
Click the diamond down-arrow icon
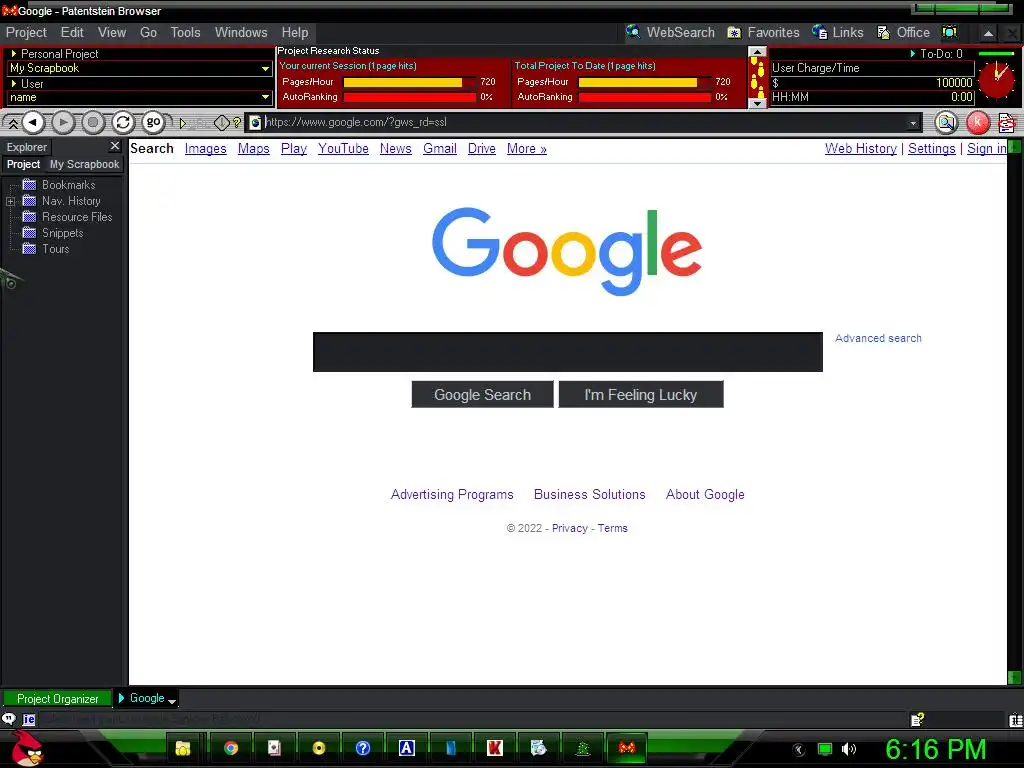point(221,122)
